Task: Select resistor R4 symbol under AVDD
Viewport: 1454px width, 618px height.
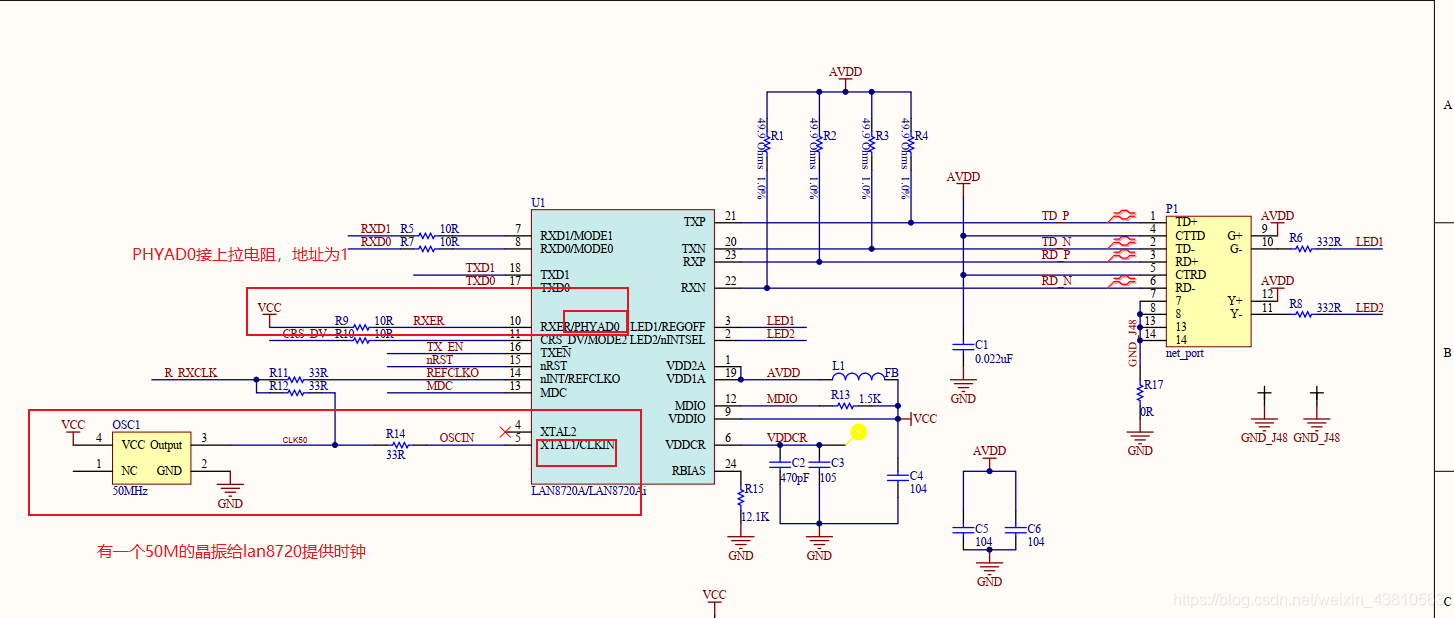Action: (910, 146)
